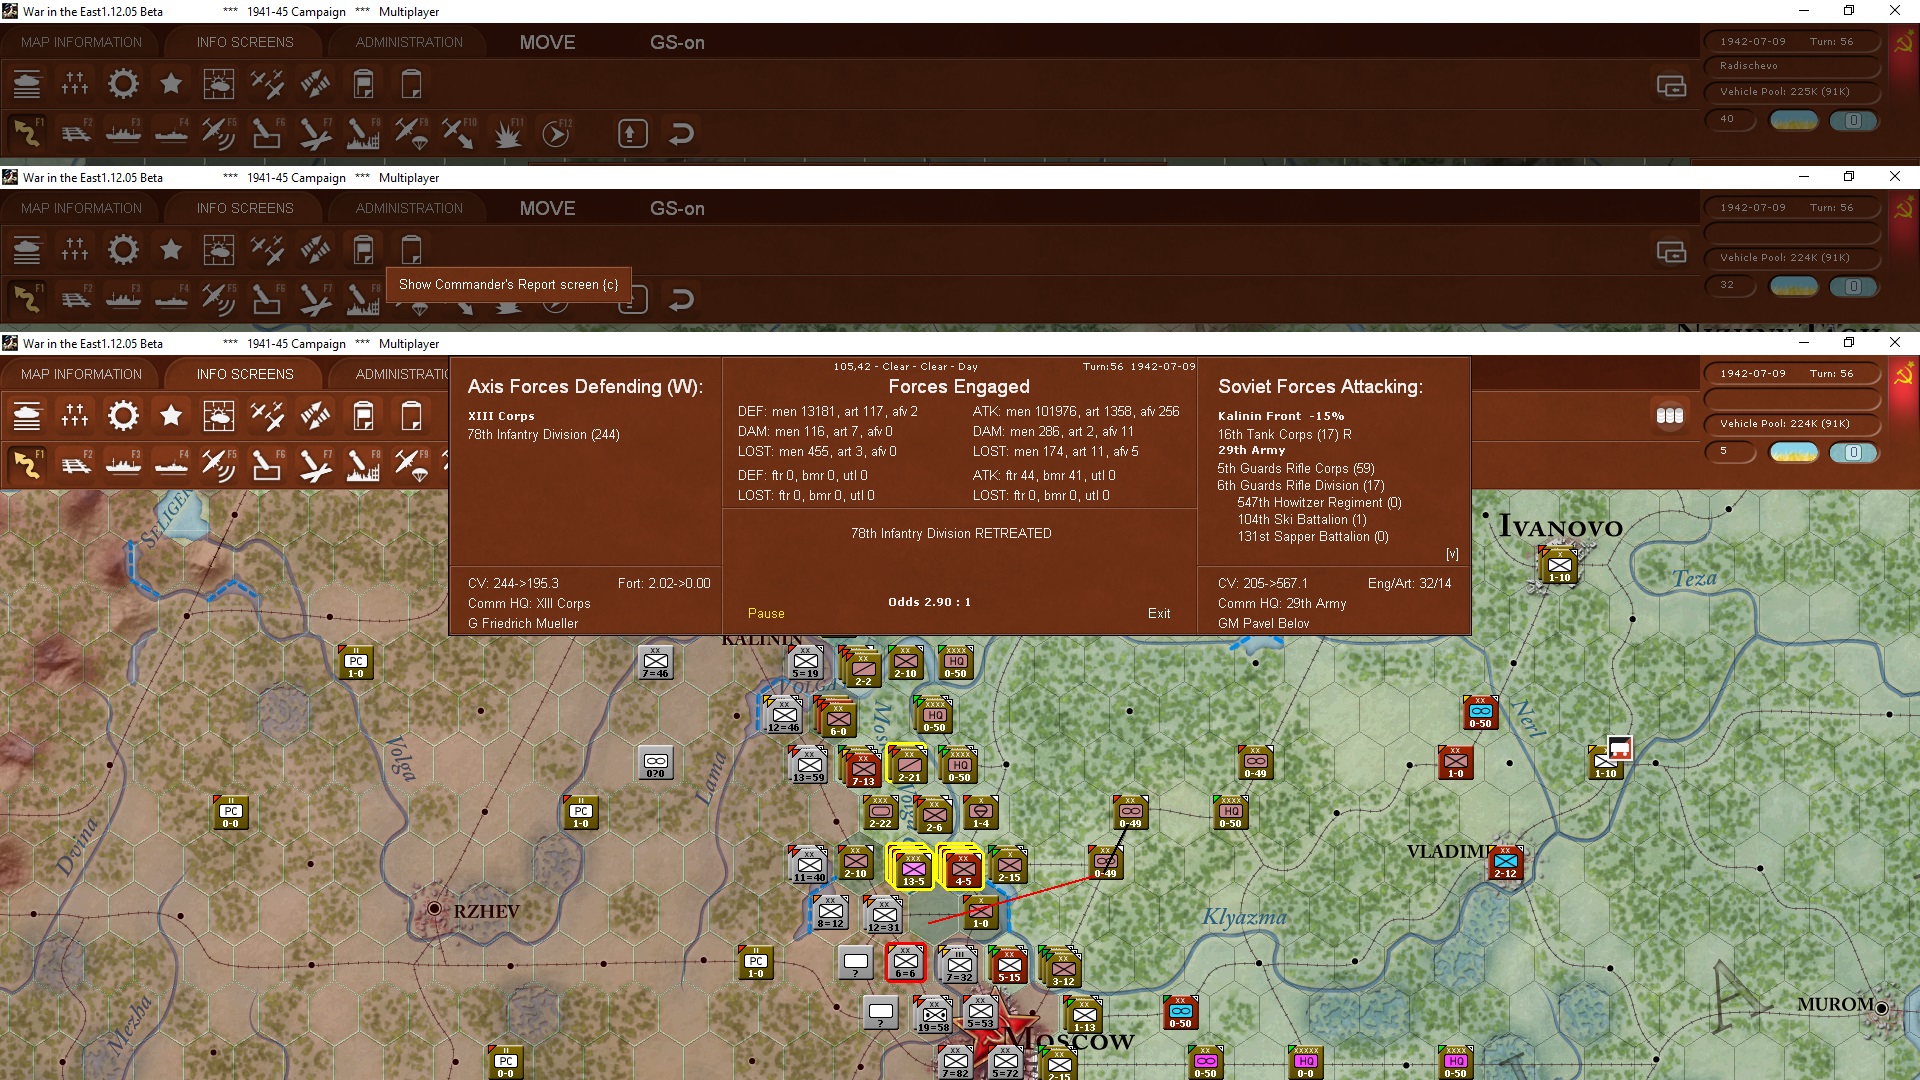Select F2 rail mode in front window
1920x1080 pixels.
pyautogui.click(x=75, y=464)
